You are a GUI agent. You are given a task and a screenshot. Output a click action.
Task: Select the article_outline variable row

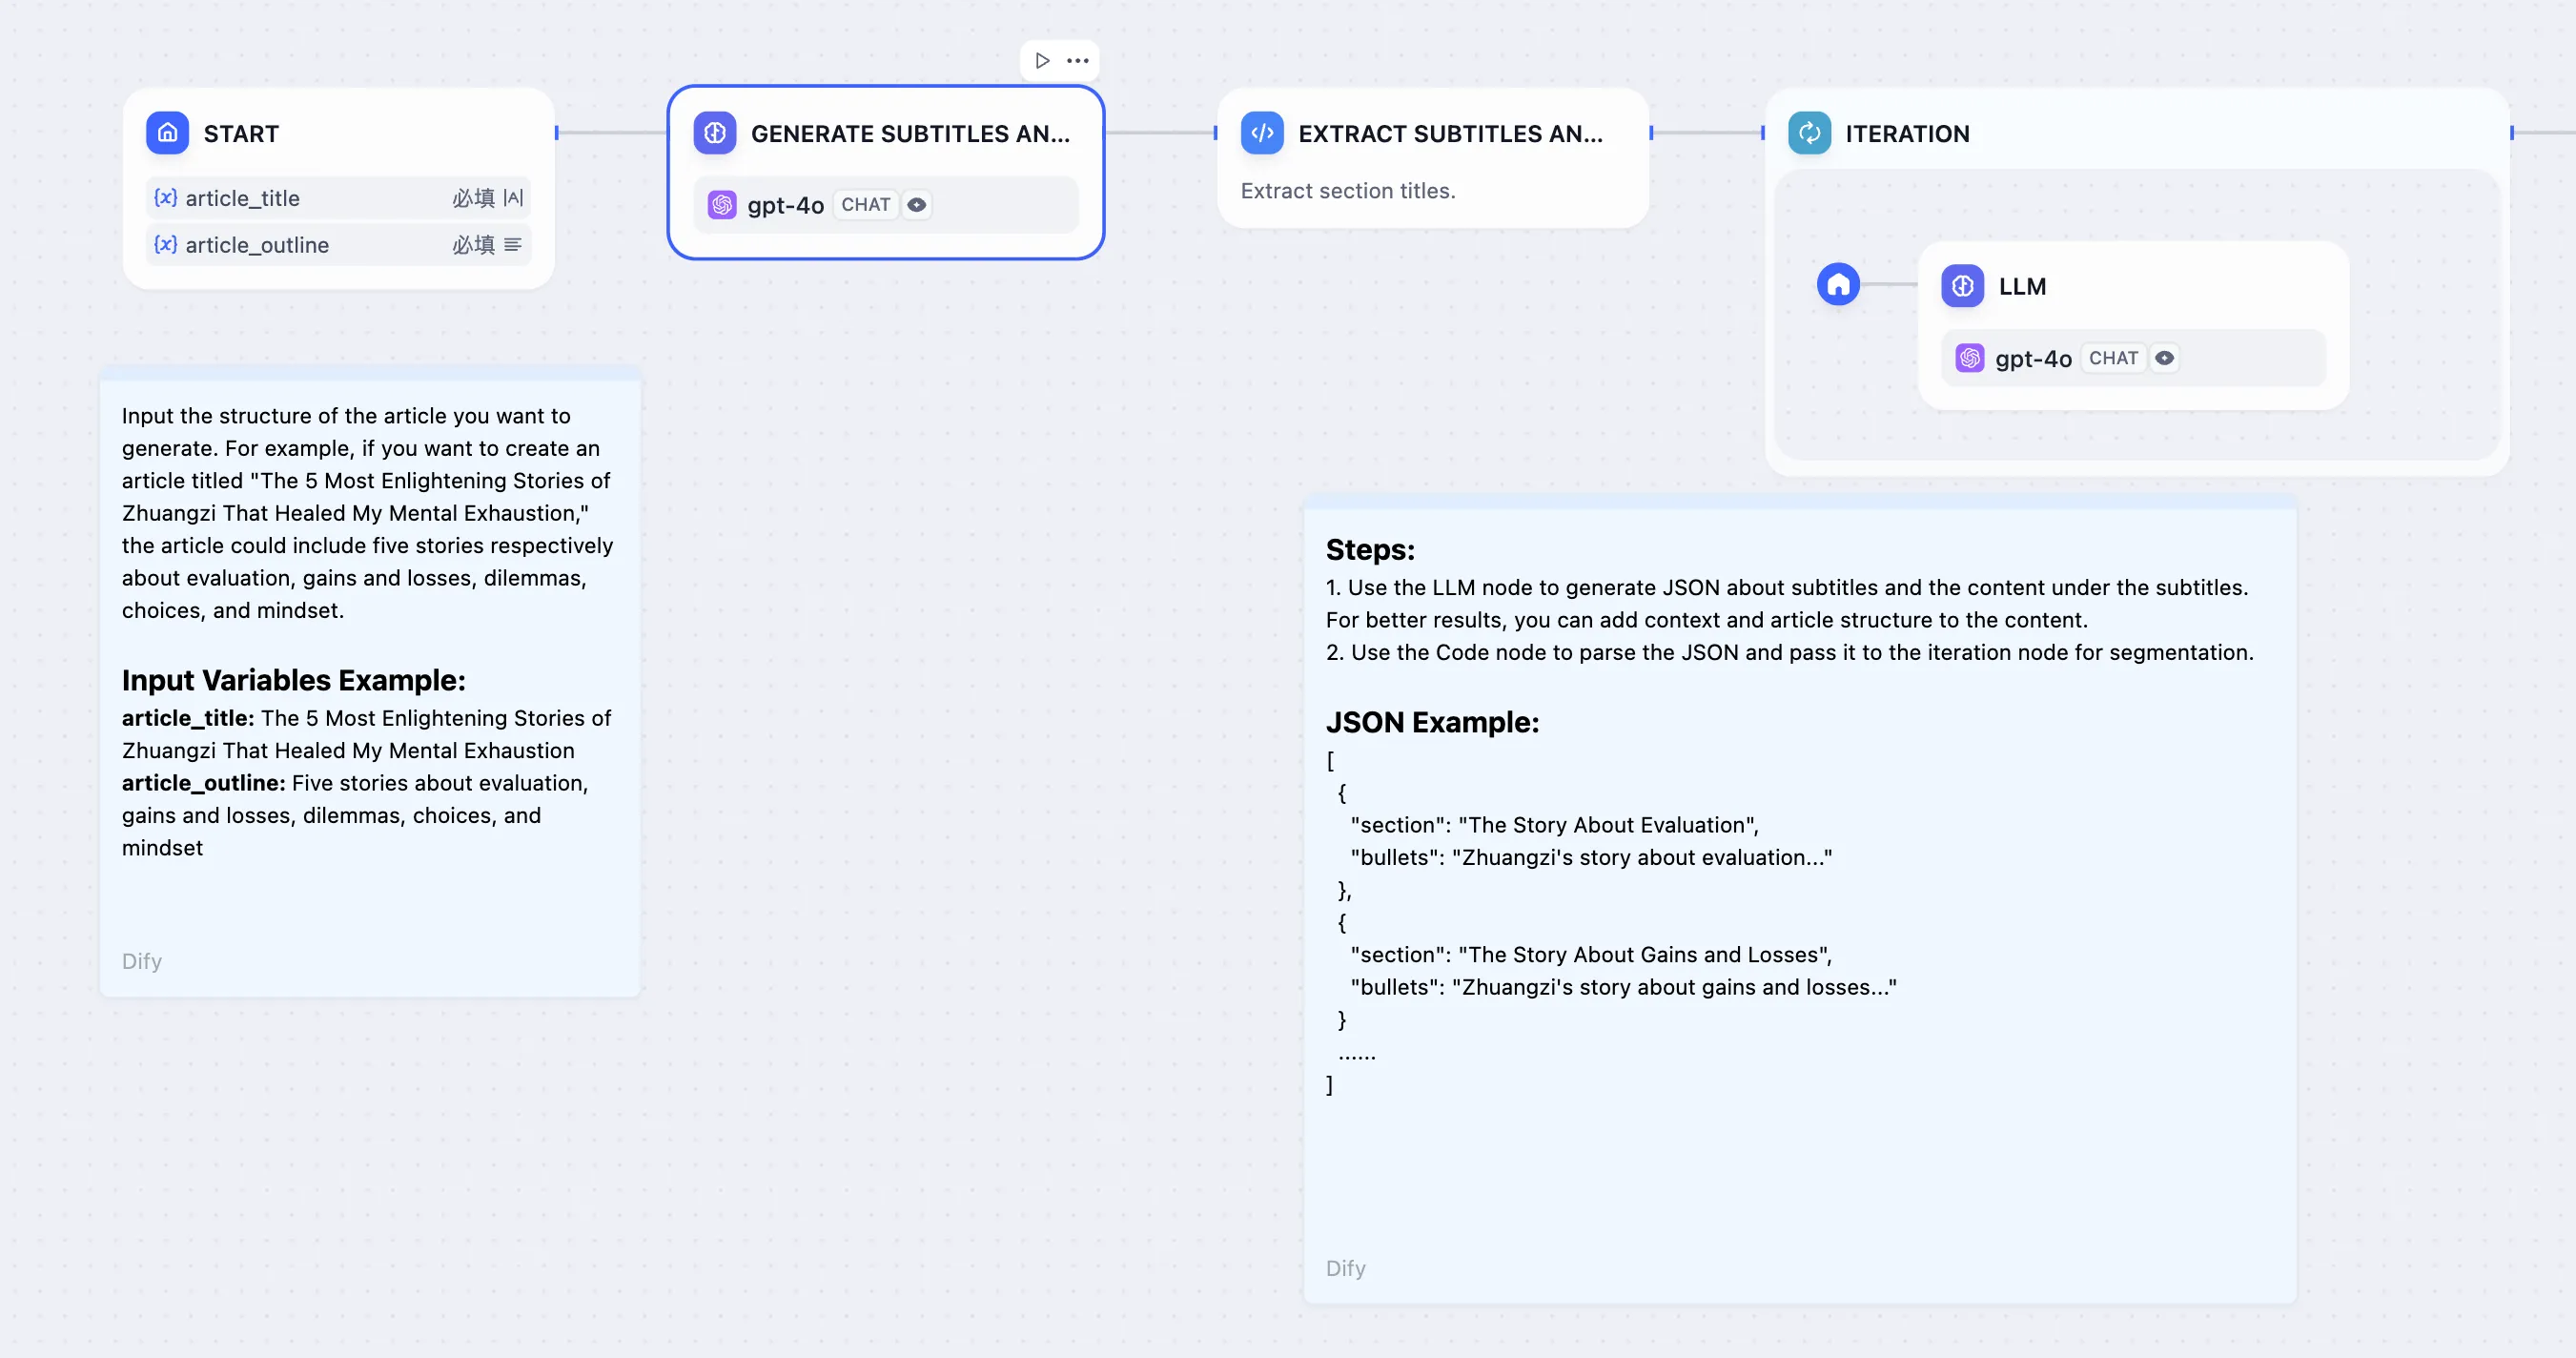click(338, 245)
